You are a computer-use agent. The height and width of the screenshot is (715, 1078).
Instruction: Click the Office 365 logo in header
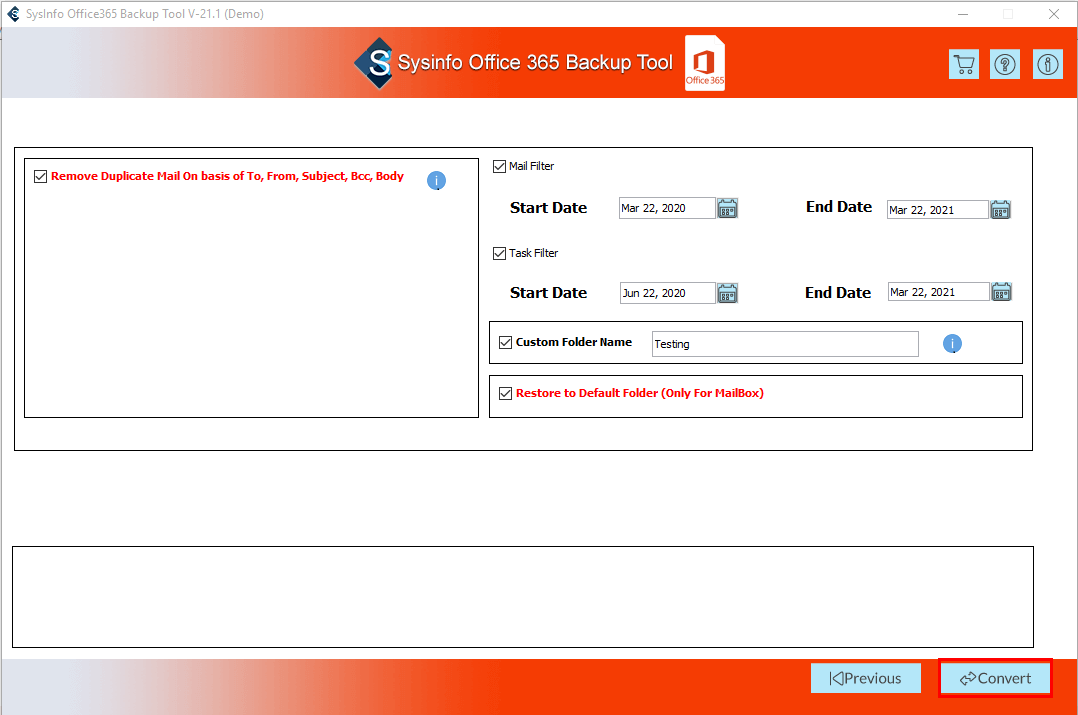(705, 64)
